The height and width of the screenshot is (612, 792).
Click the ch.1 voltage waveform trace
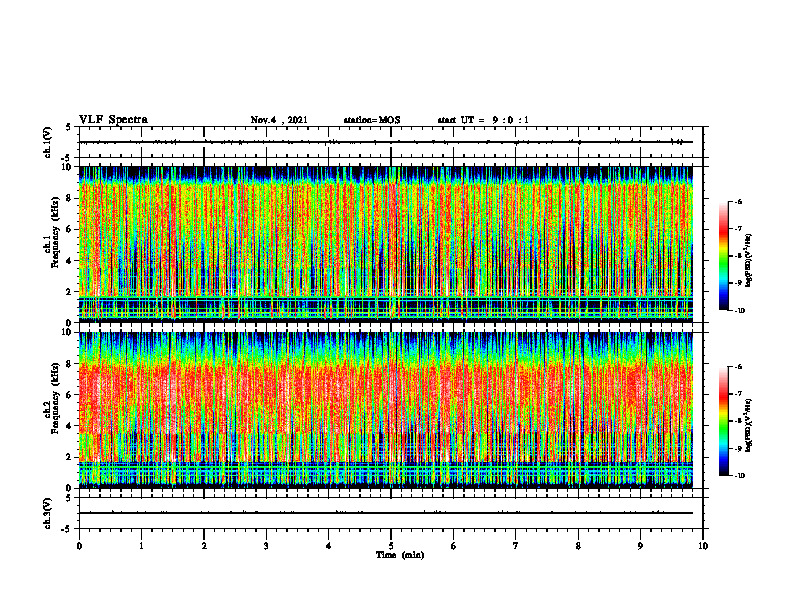(x=386, y=142)
